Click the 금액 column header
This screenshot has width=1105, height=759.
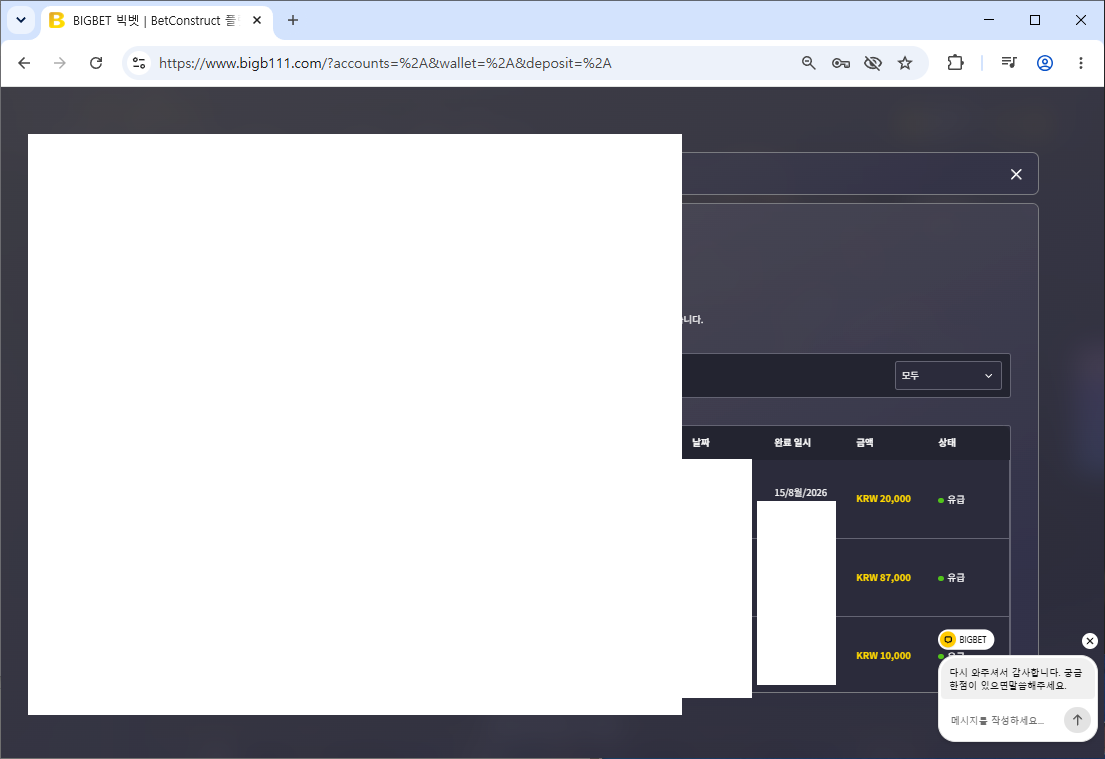[865, 443]
